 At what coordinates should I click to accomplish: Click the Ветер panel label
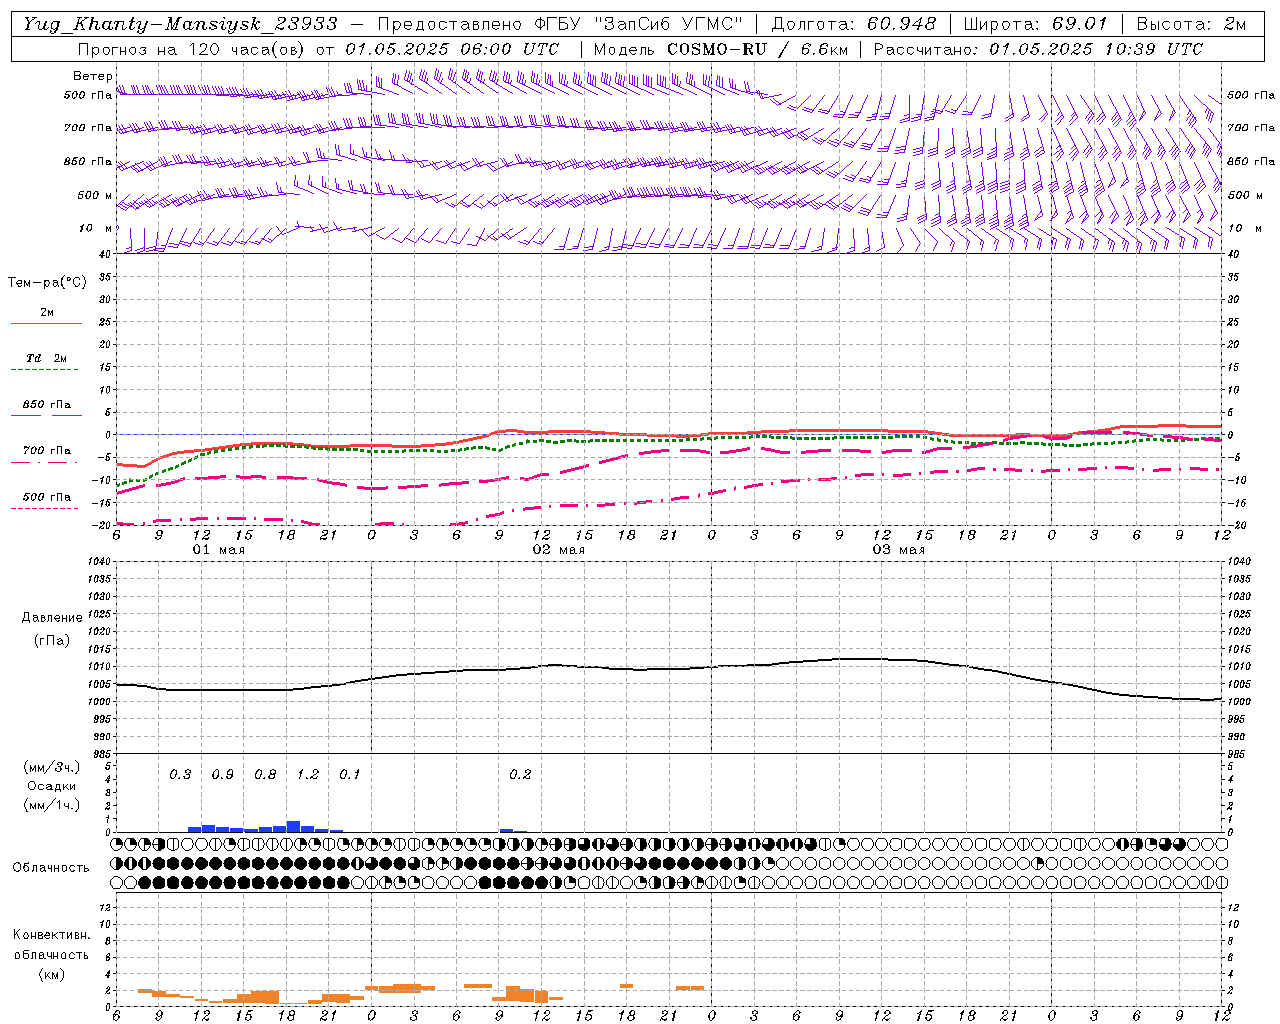coord(93,76)
